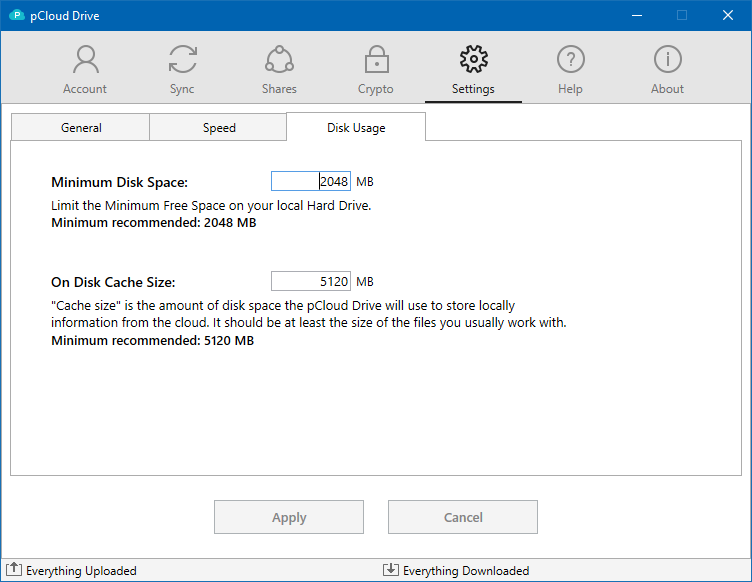Click the Everything Downloaded status text
The image size is (752, 582).
pos(466,570)
